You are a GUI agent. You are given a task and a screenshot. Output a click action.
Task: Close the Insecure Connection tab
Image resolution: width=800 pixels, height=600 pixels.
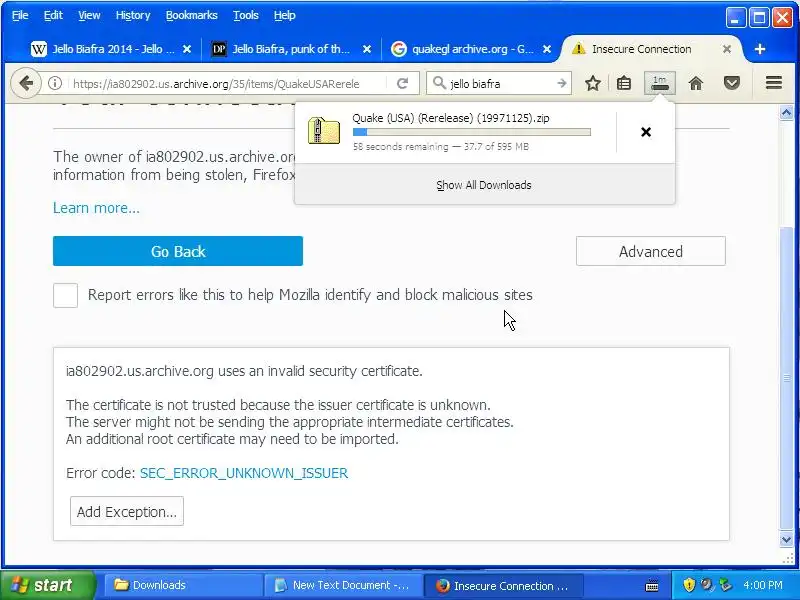pos(727,49)
